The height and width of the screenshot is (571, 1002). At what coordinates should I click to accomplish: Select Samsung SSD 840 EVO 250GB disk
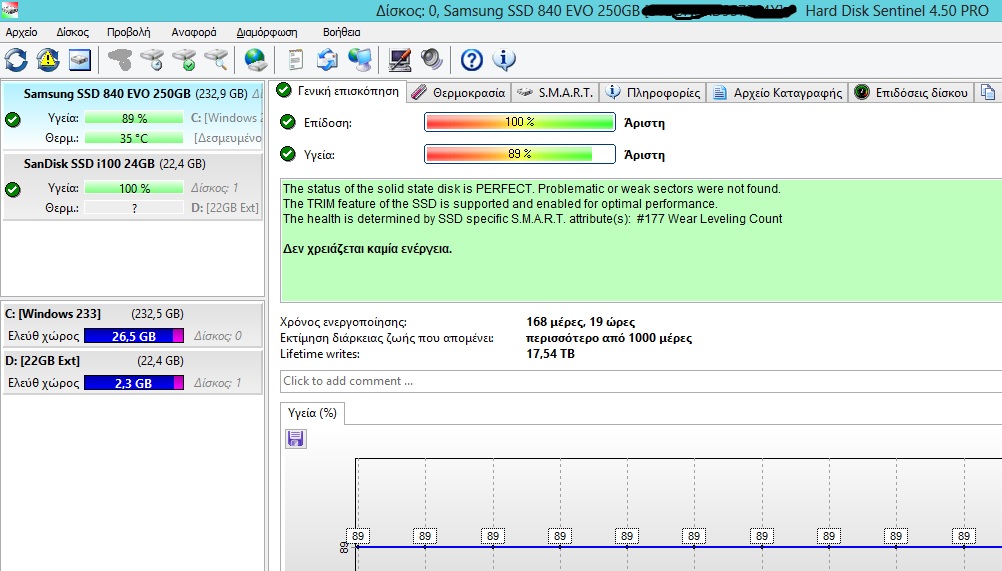click(134, 116)
